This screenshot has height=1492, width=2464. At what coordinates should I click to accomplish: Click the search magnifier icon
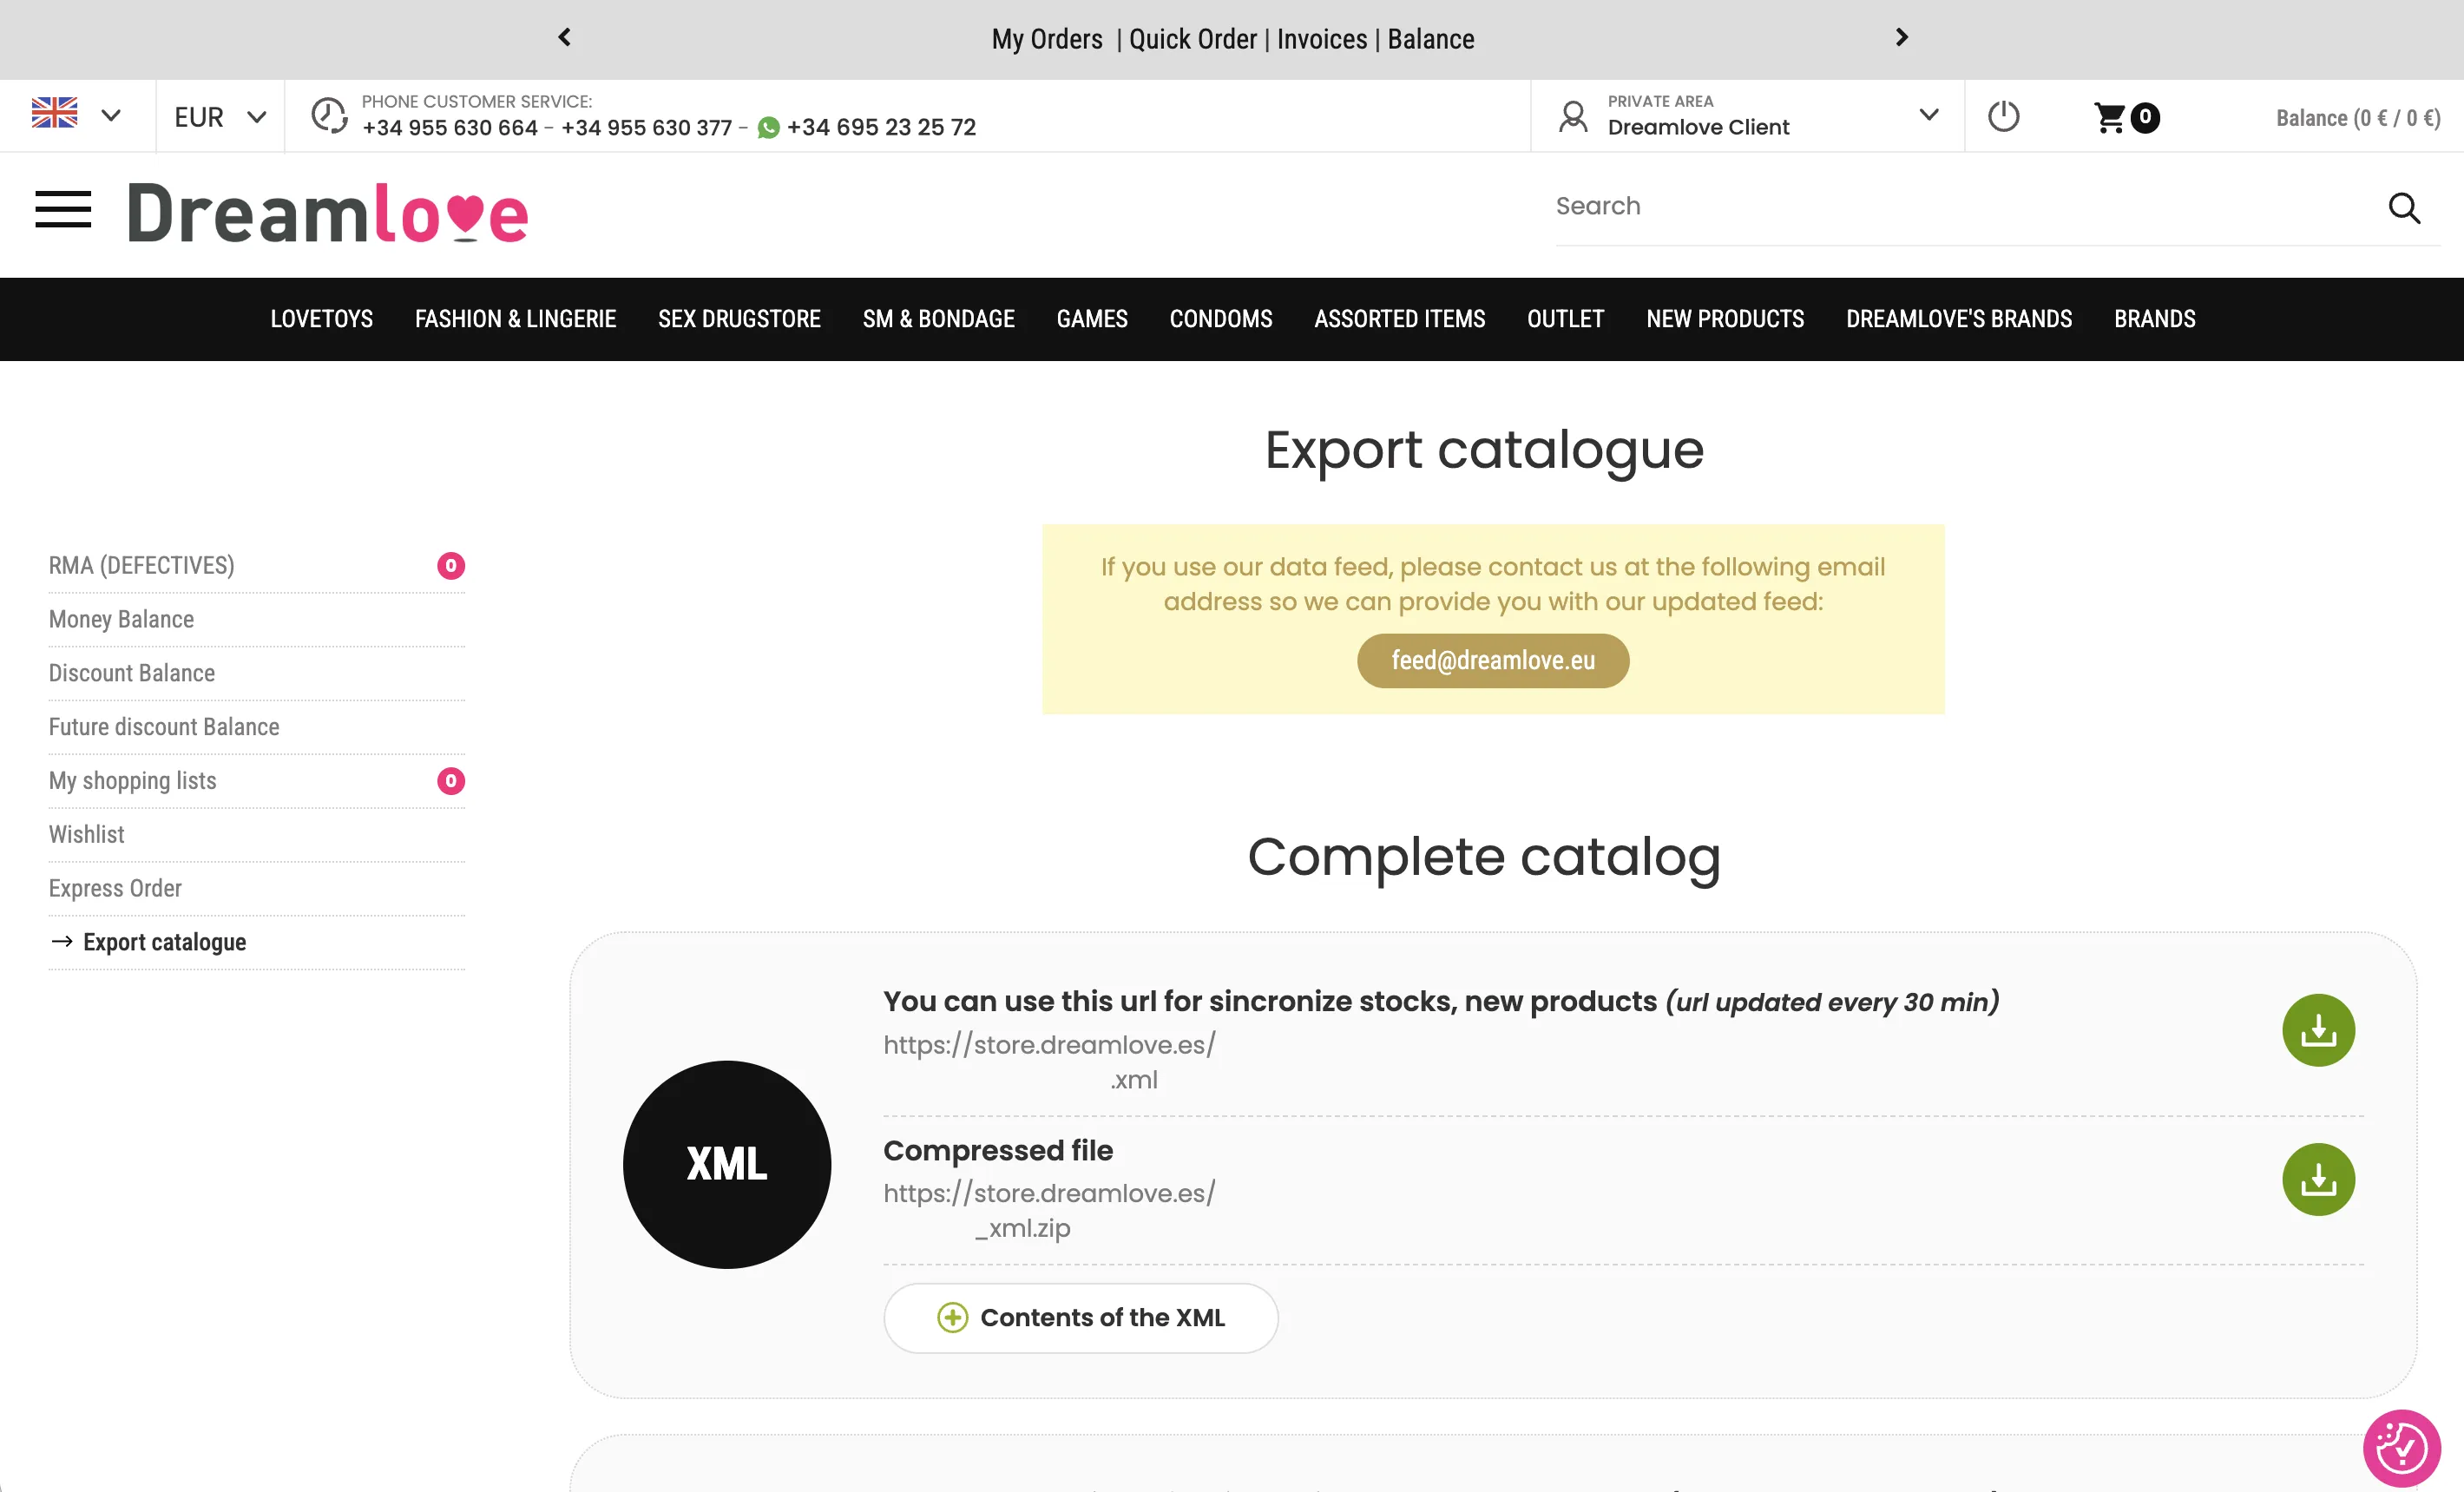2404,208
